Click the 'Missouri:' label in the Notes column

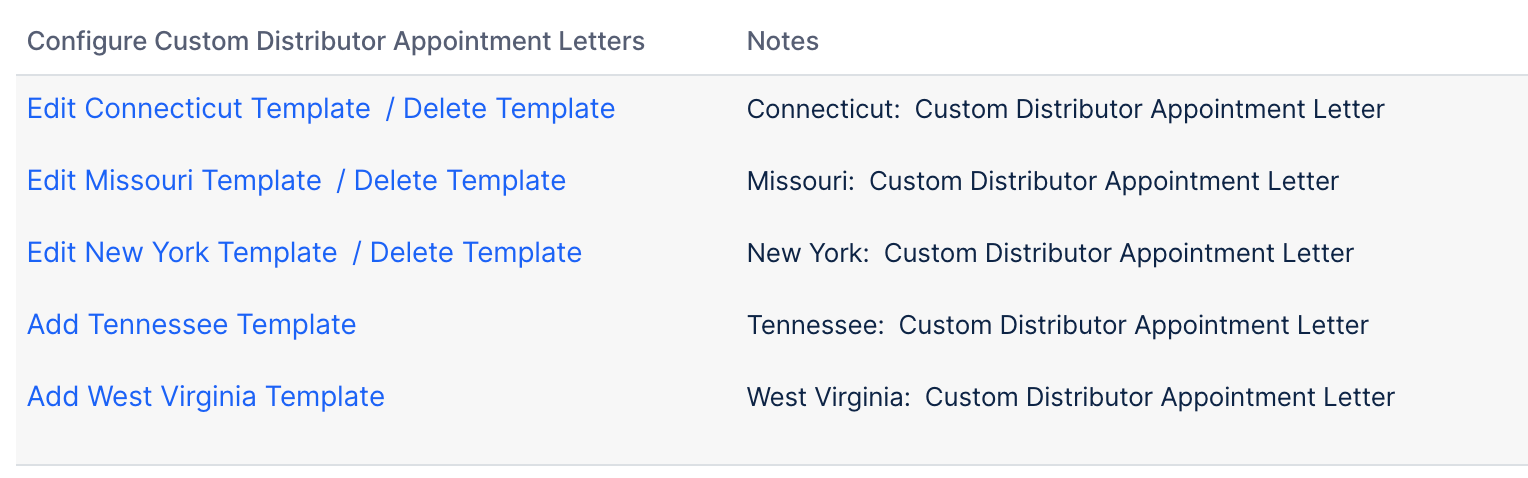tap(801, 181)
